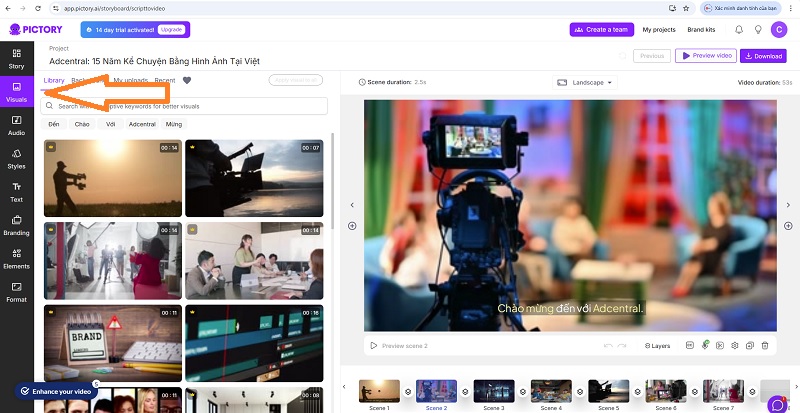Open notifications bell icon
800x413 pixels.
click(739, 30)
